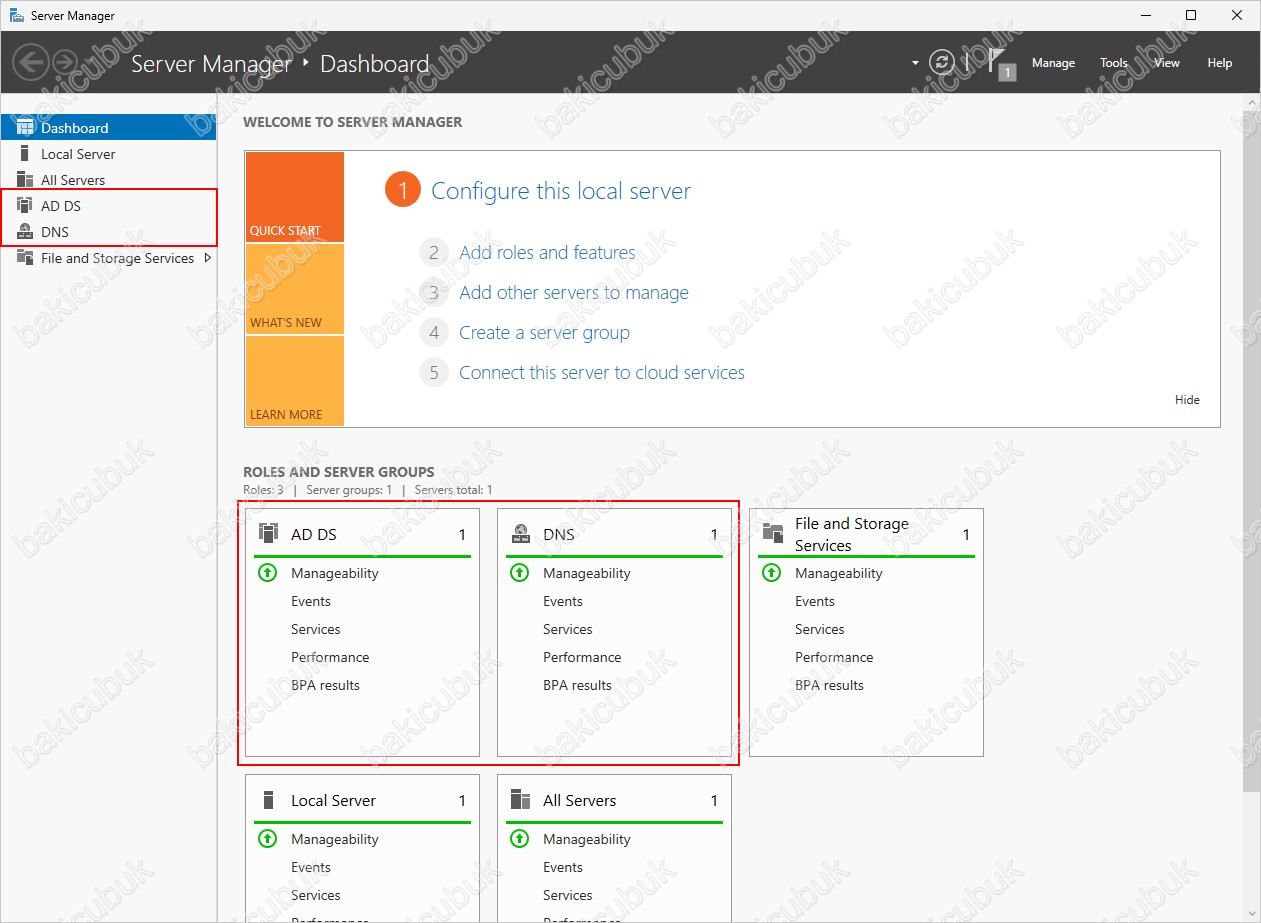Click File and Storage Services tile icon

(x=772, y=533)
